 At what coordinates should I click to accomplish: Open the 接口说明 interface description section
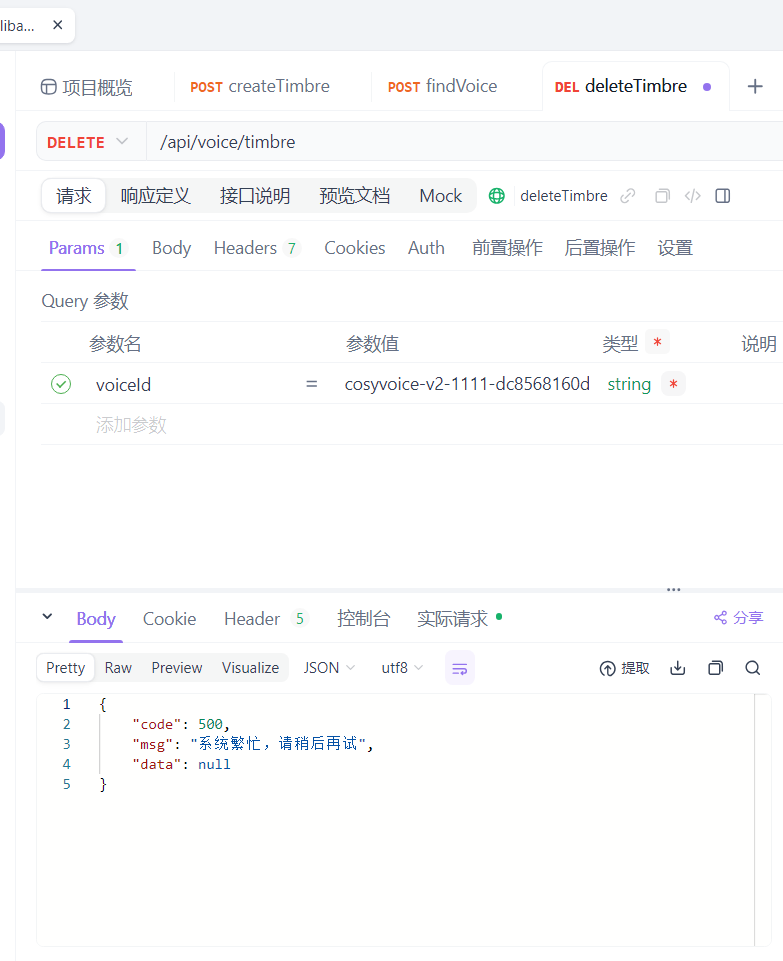[x=255, y=196]
